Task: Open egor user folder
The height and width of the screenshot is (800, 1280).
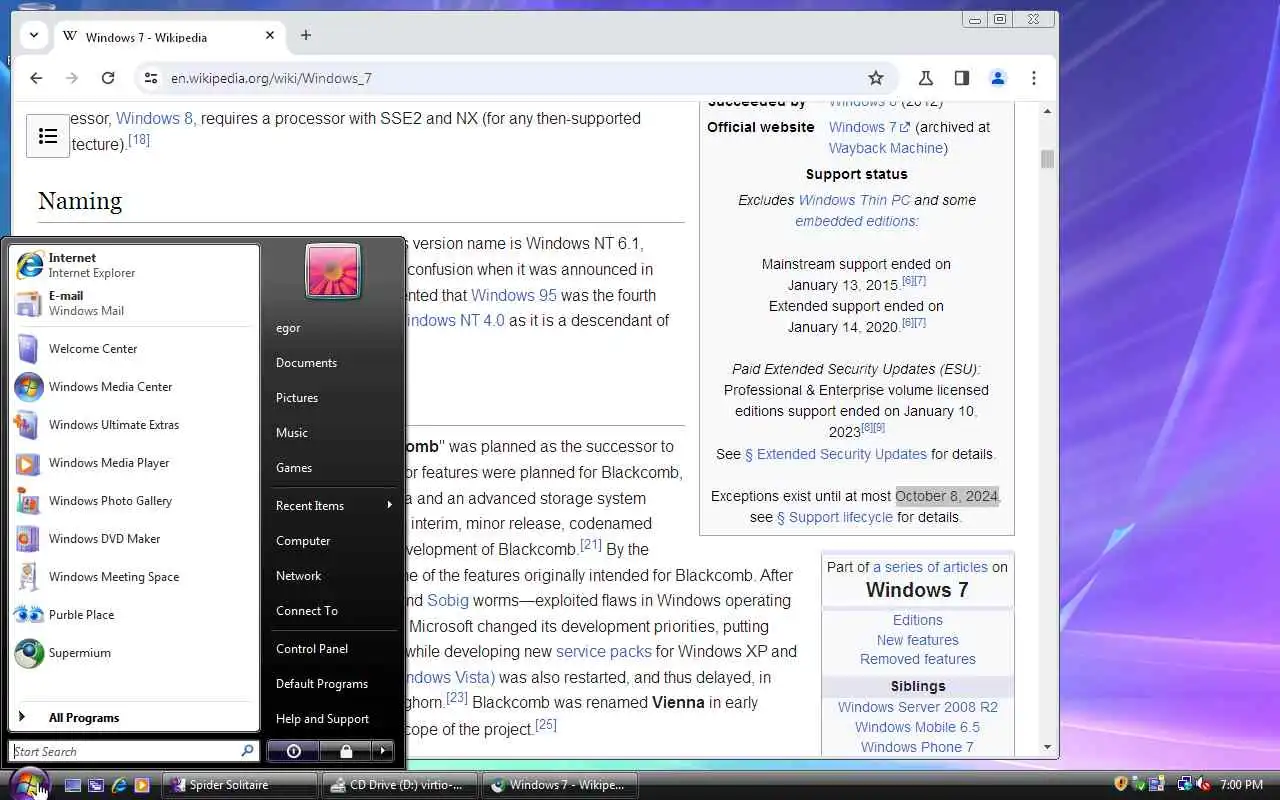Action: click(333, 328)
